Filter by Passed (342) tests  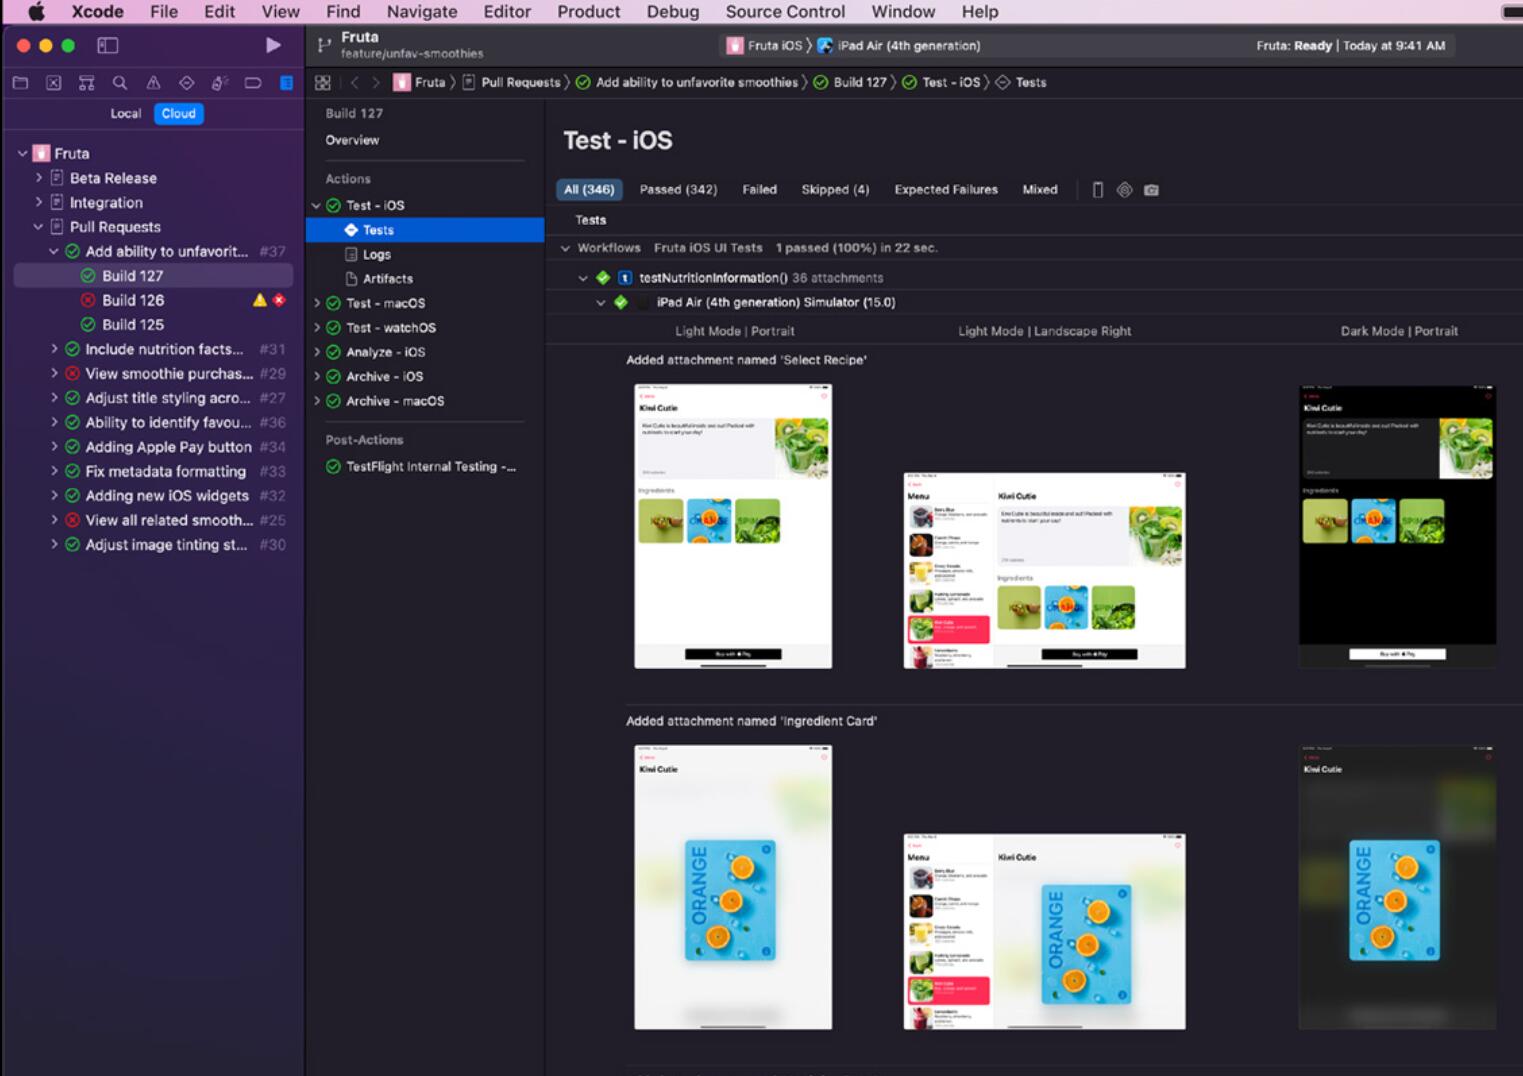tap(678, 190)
